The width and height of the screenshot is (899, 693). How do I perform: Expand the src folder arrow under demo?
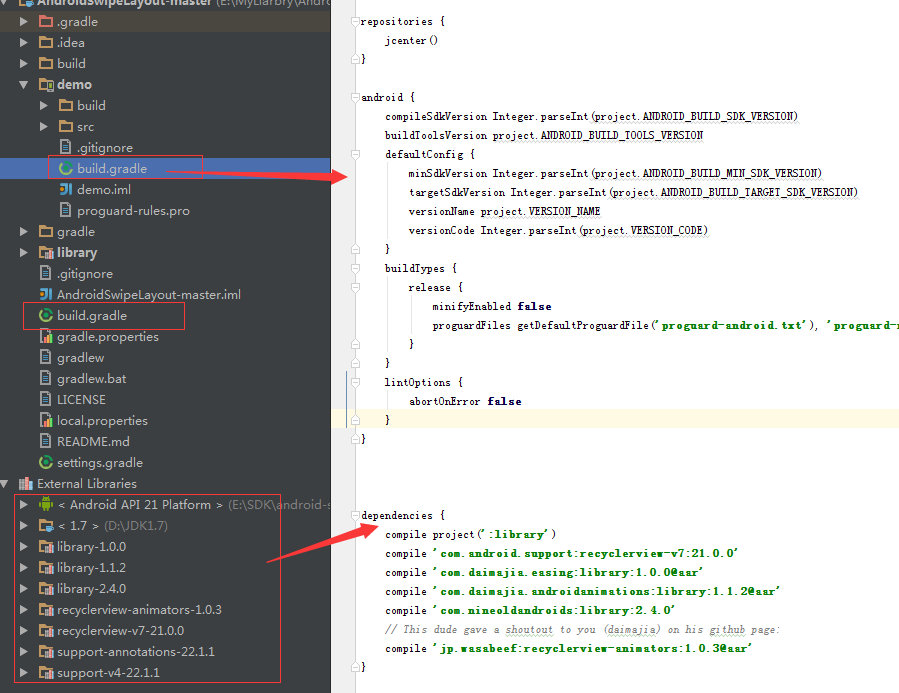(44, 127)
